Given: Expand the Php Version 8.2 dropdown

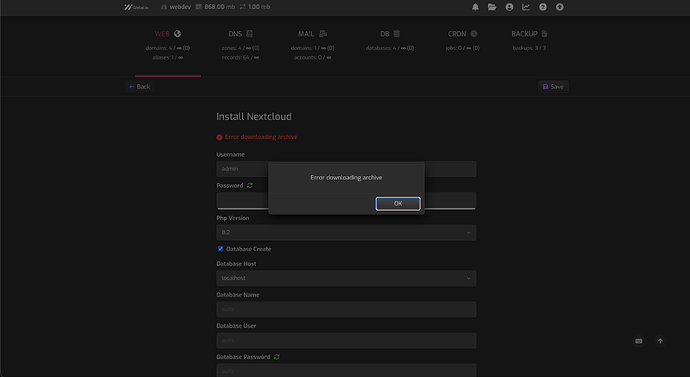Looking at the screenshot, I should pyautogui.click(x=346, y=232).
